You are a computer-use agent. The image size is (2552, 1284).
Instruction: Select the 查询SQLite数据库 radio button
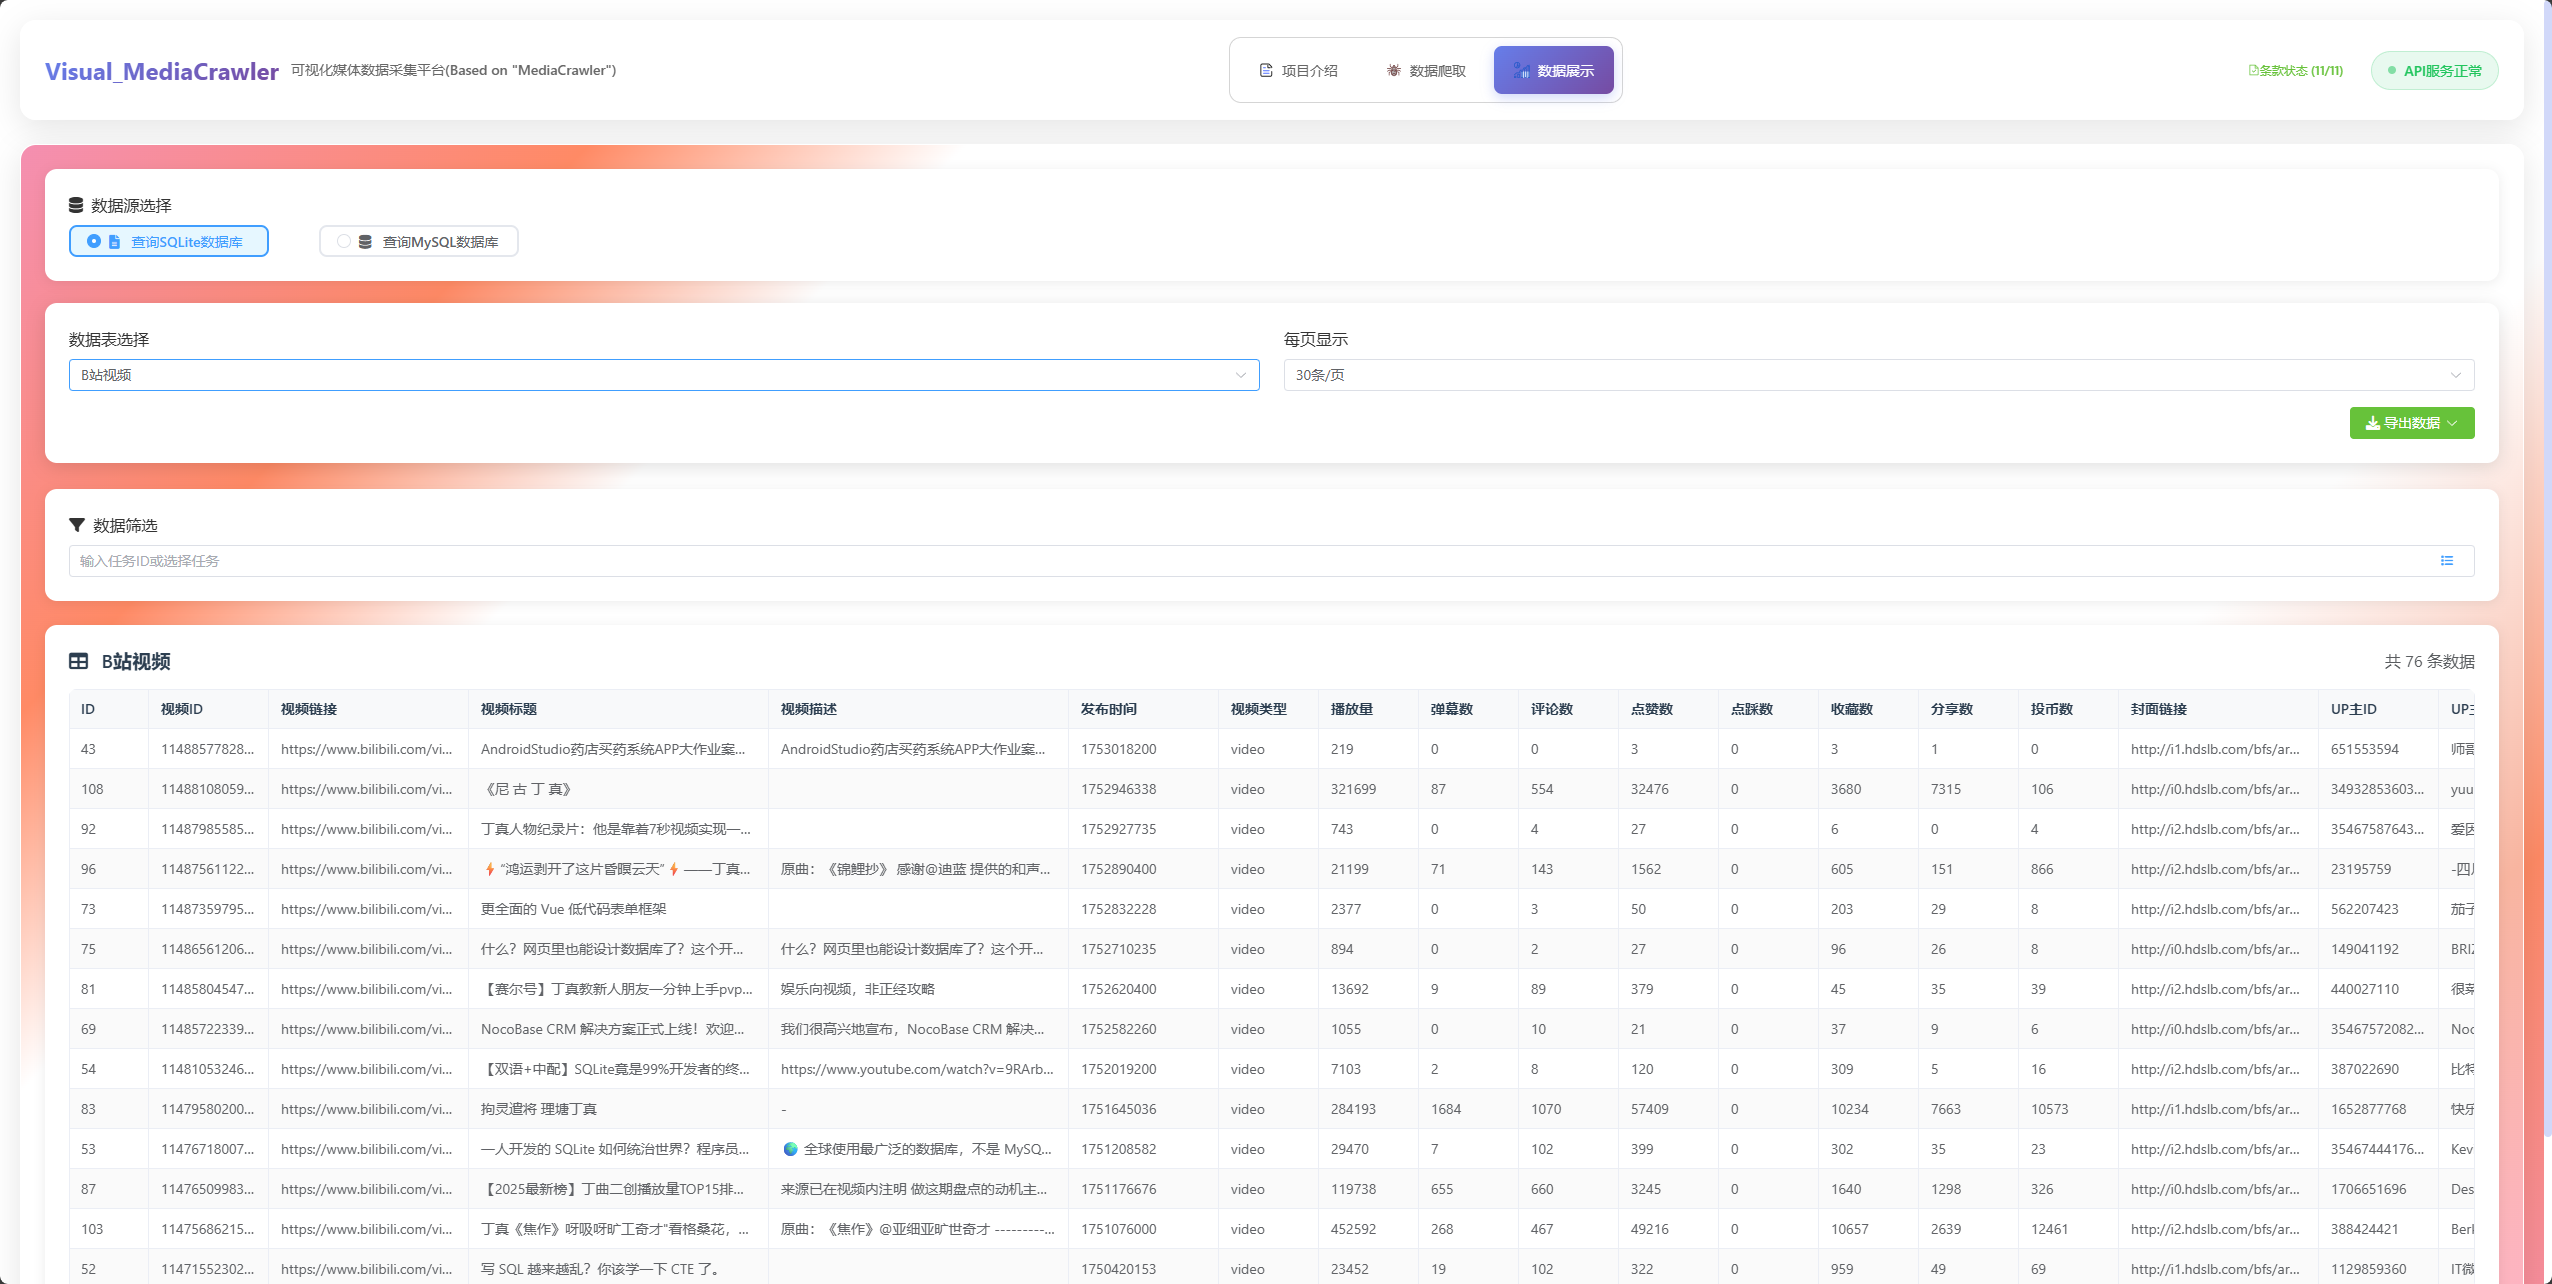click(x=94, y=241)
